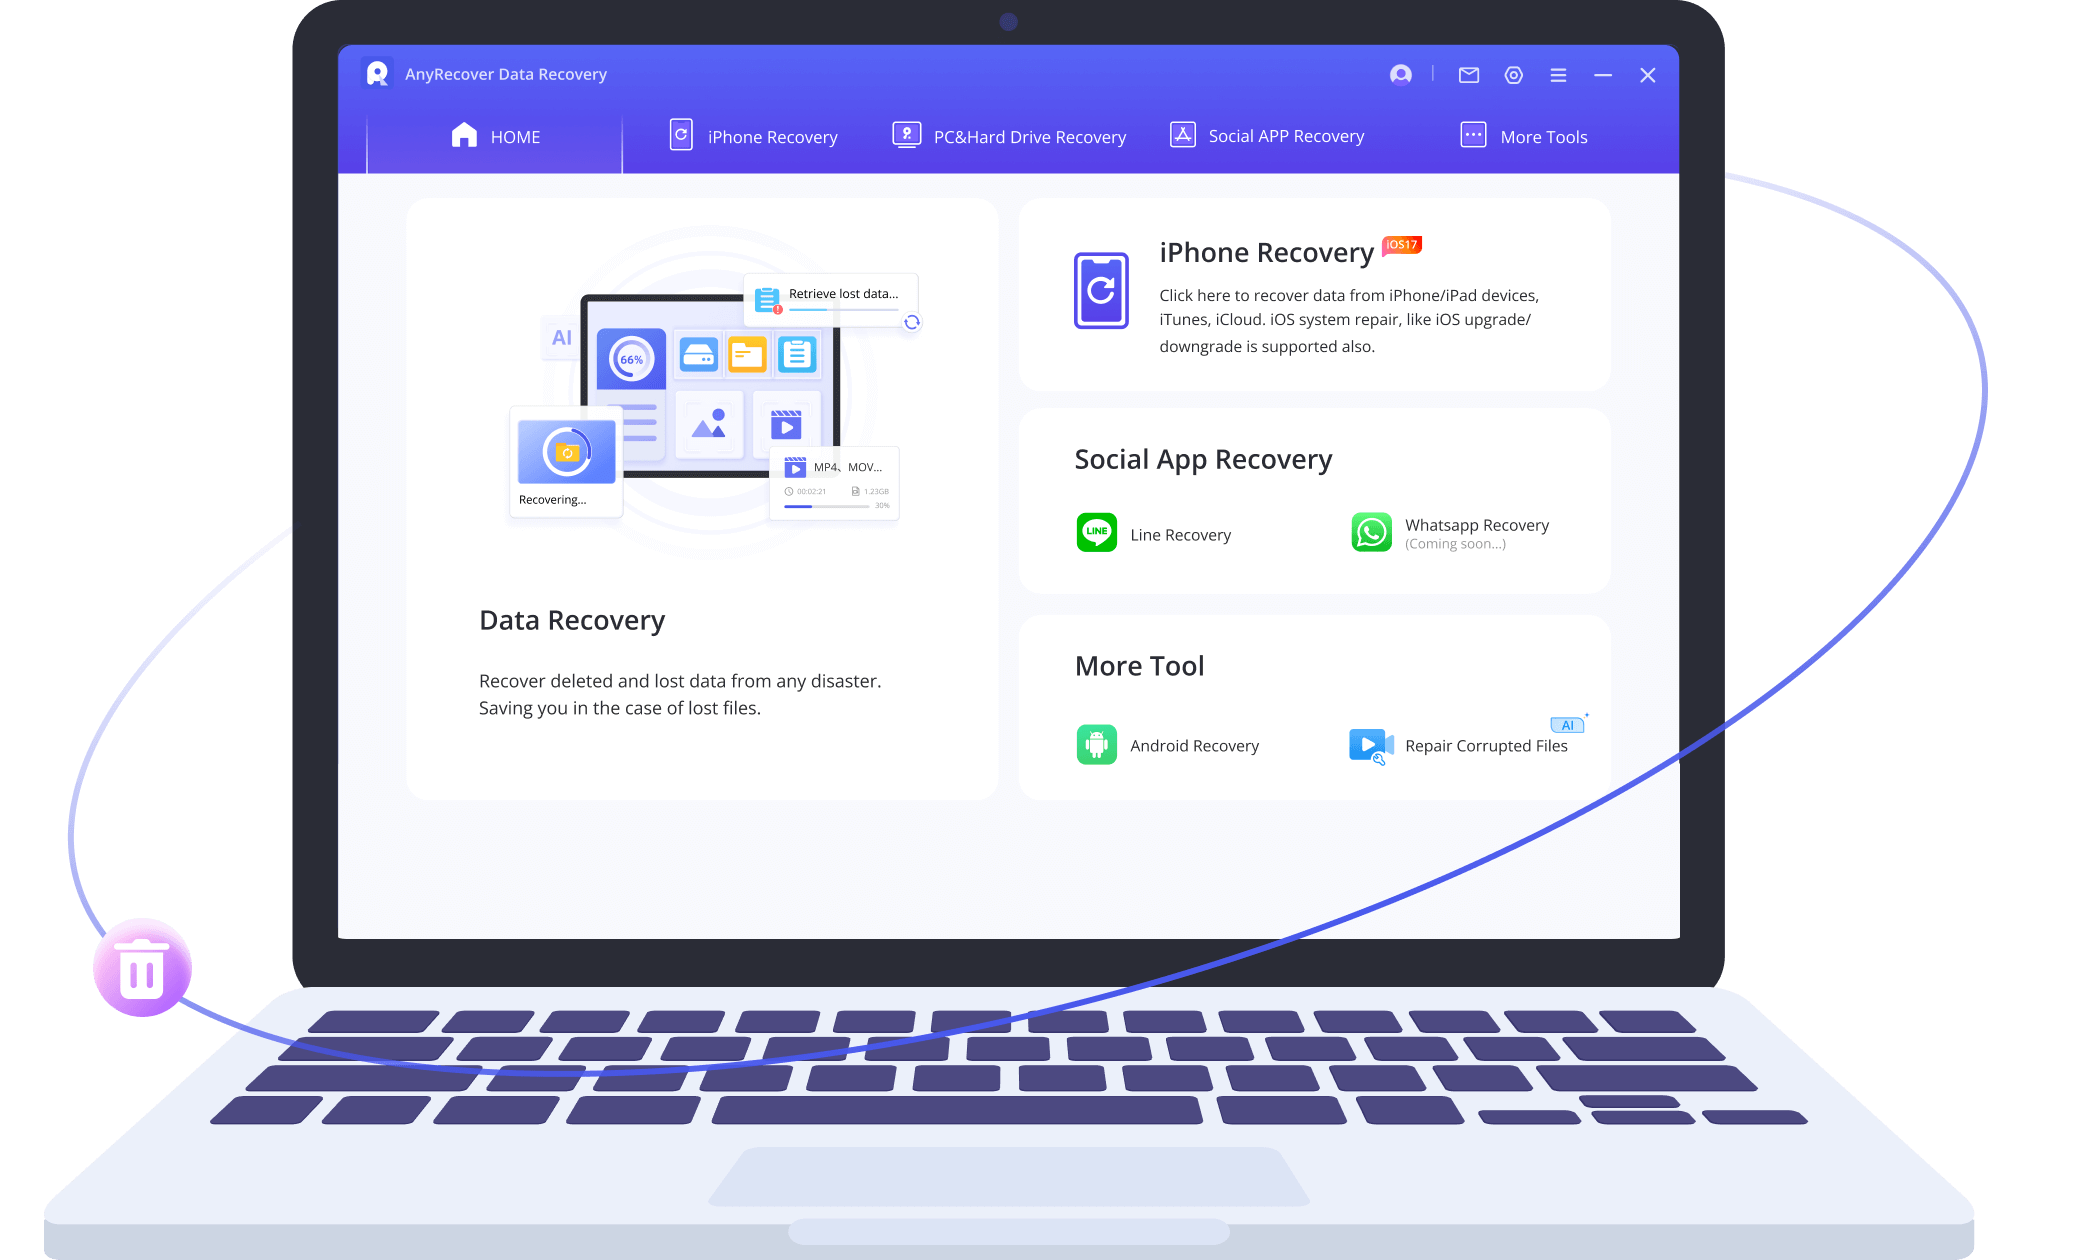This screenshot has height=1260, width=2085.
Task: Click the phone refresh icon beside the iPhone Recovery tab
Action: (x=681, y=135)
